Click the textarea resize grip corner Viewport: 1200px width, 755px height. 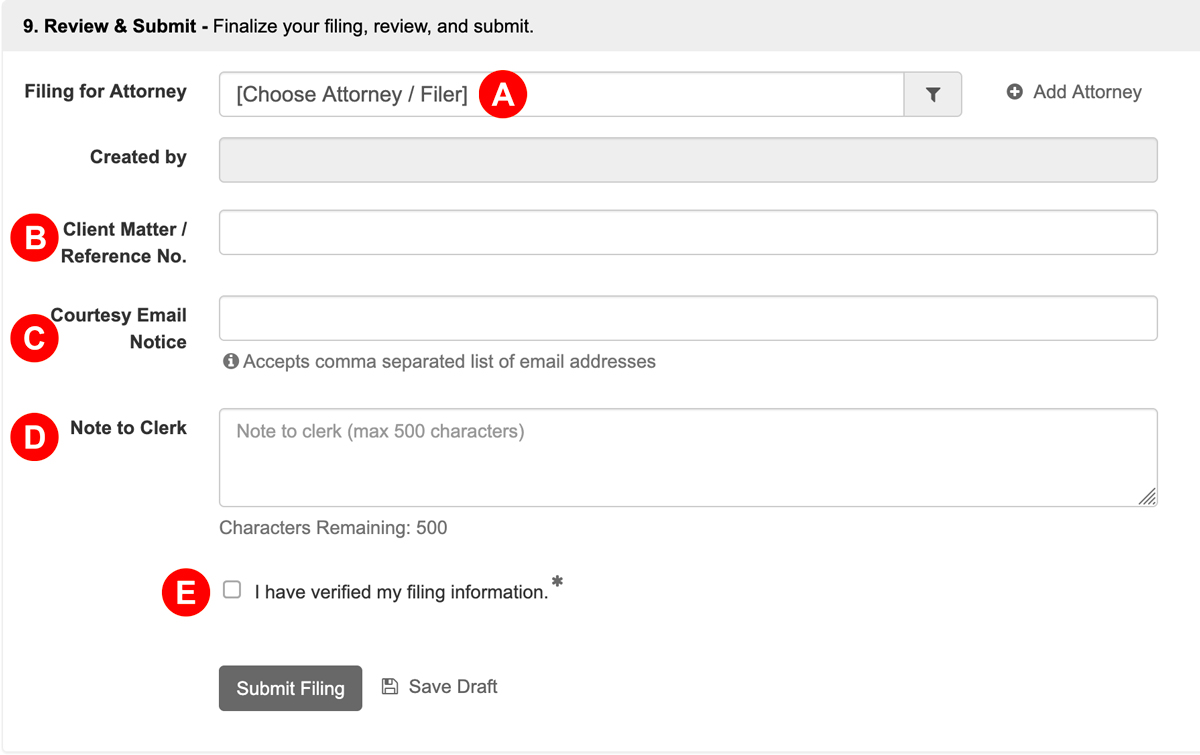coord(1149,498)
